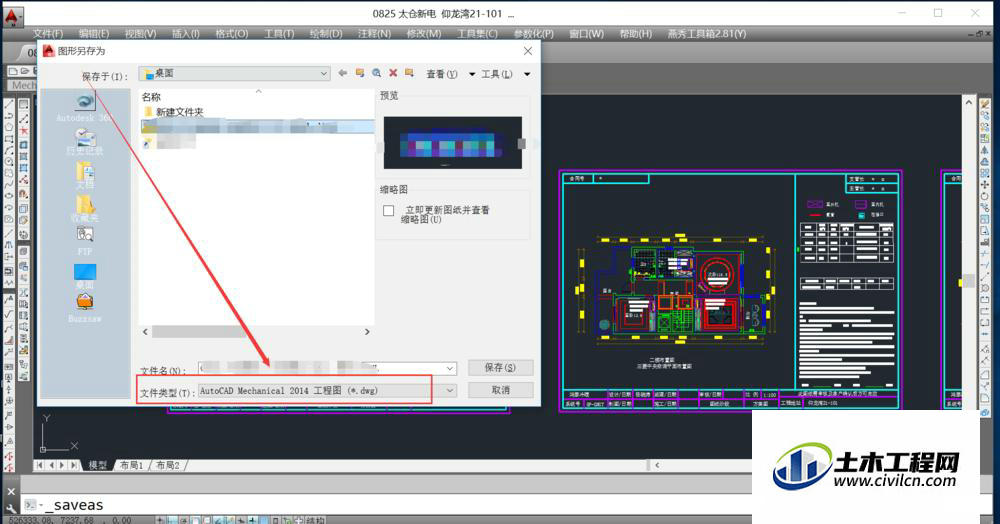Step to next layout tab arrow
This screenshot has width=1000, height=524.
pos(62,465)
